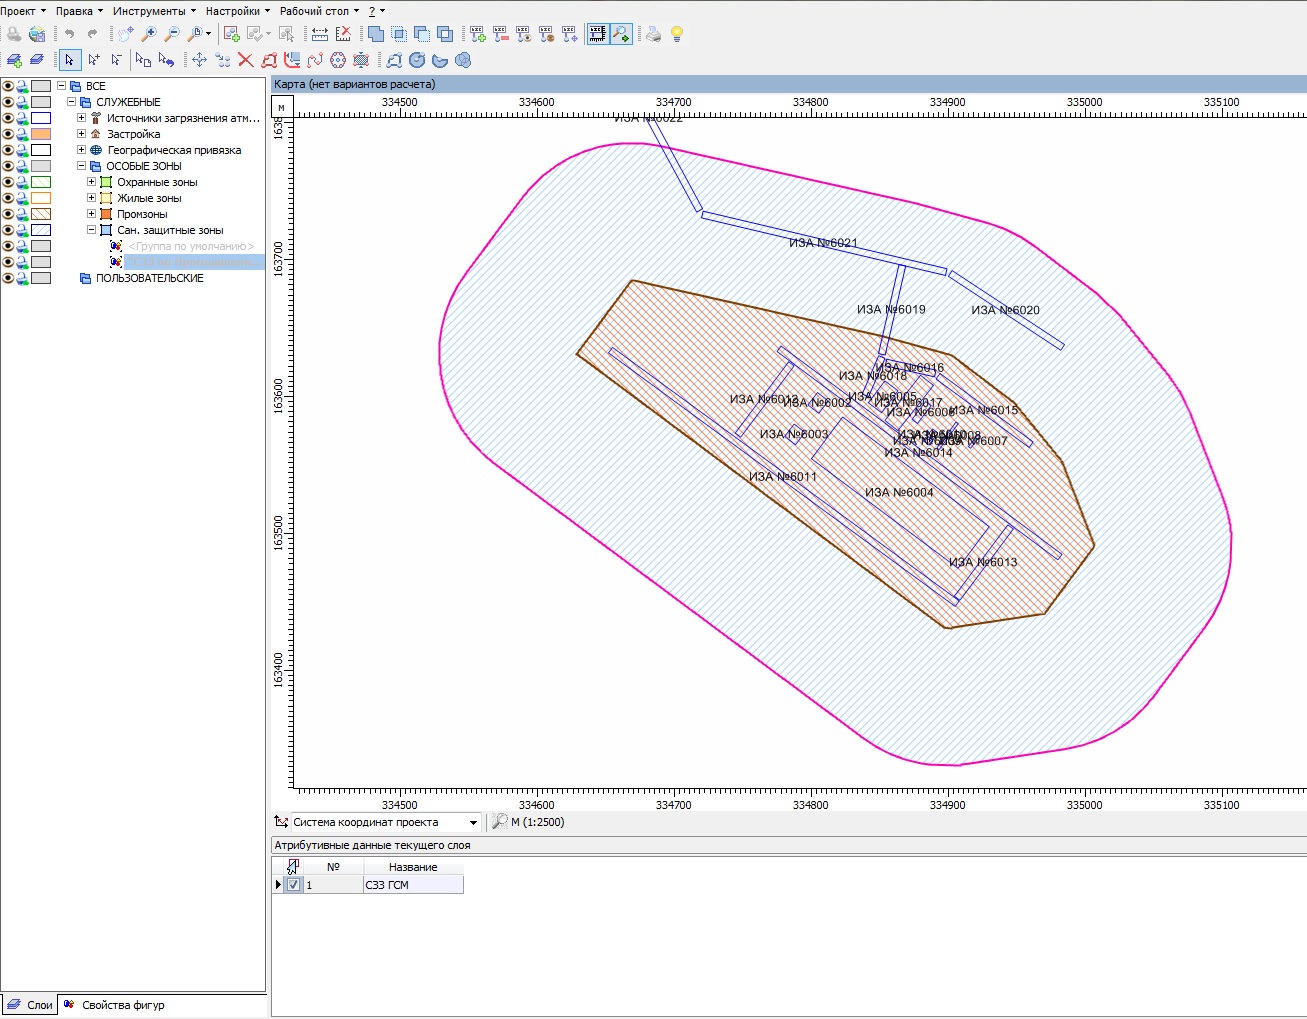The height and width of the screenshot is (1019, 1307).
Task: Open the Инструменты menu
Action: 153,11
